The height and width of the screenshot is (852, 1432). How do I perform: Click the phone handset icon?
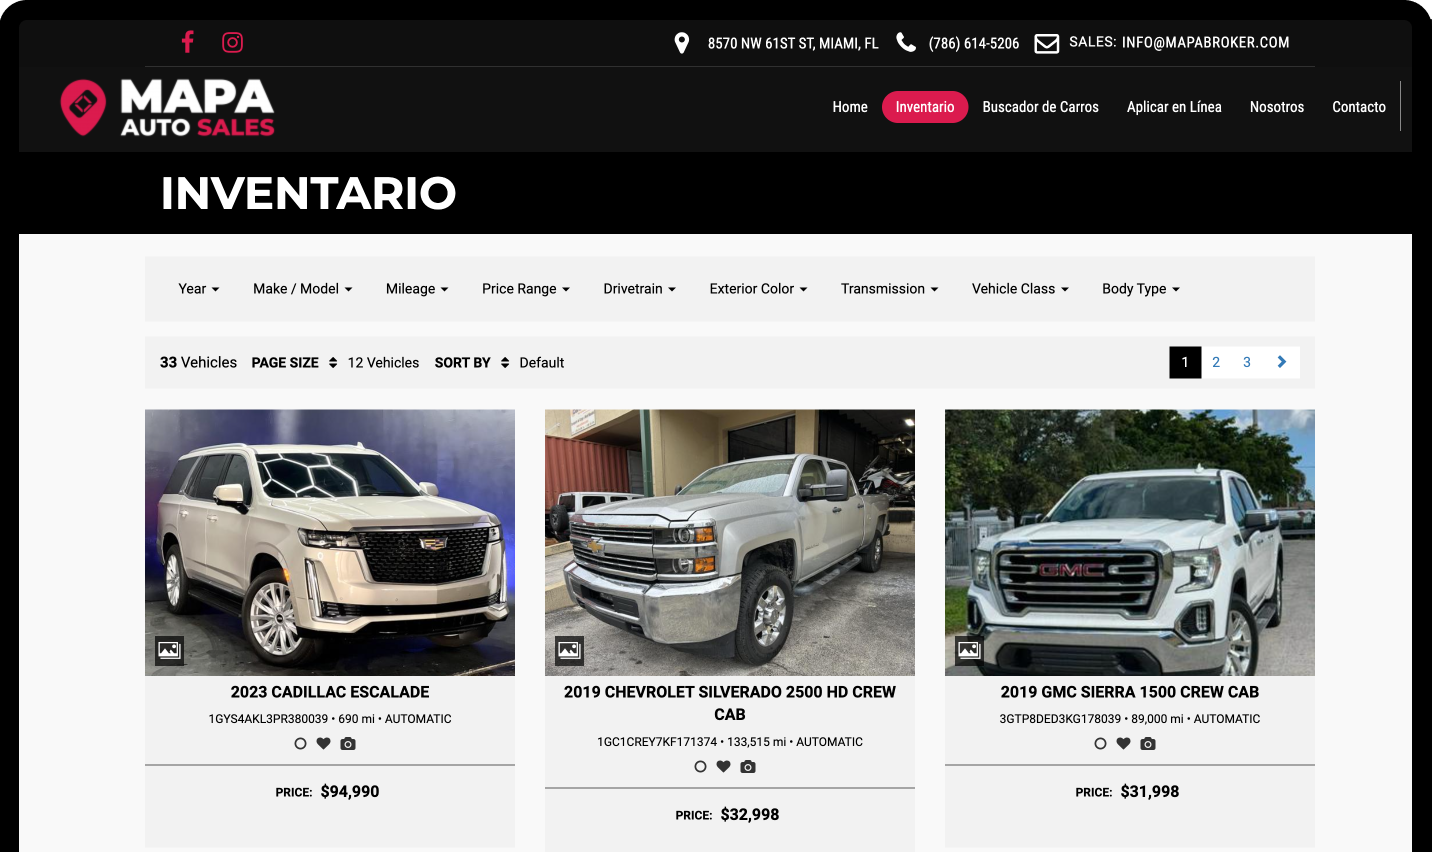(906, 42)
